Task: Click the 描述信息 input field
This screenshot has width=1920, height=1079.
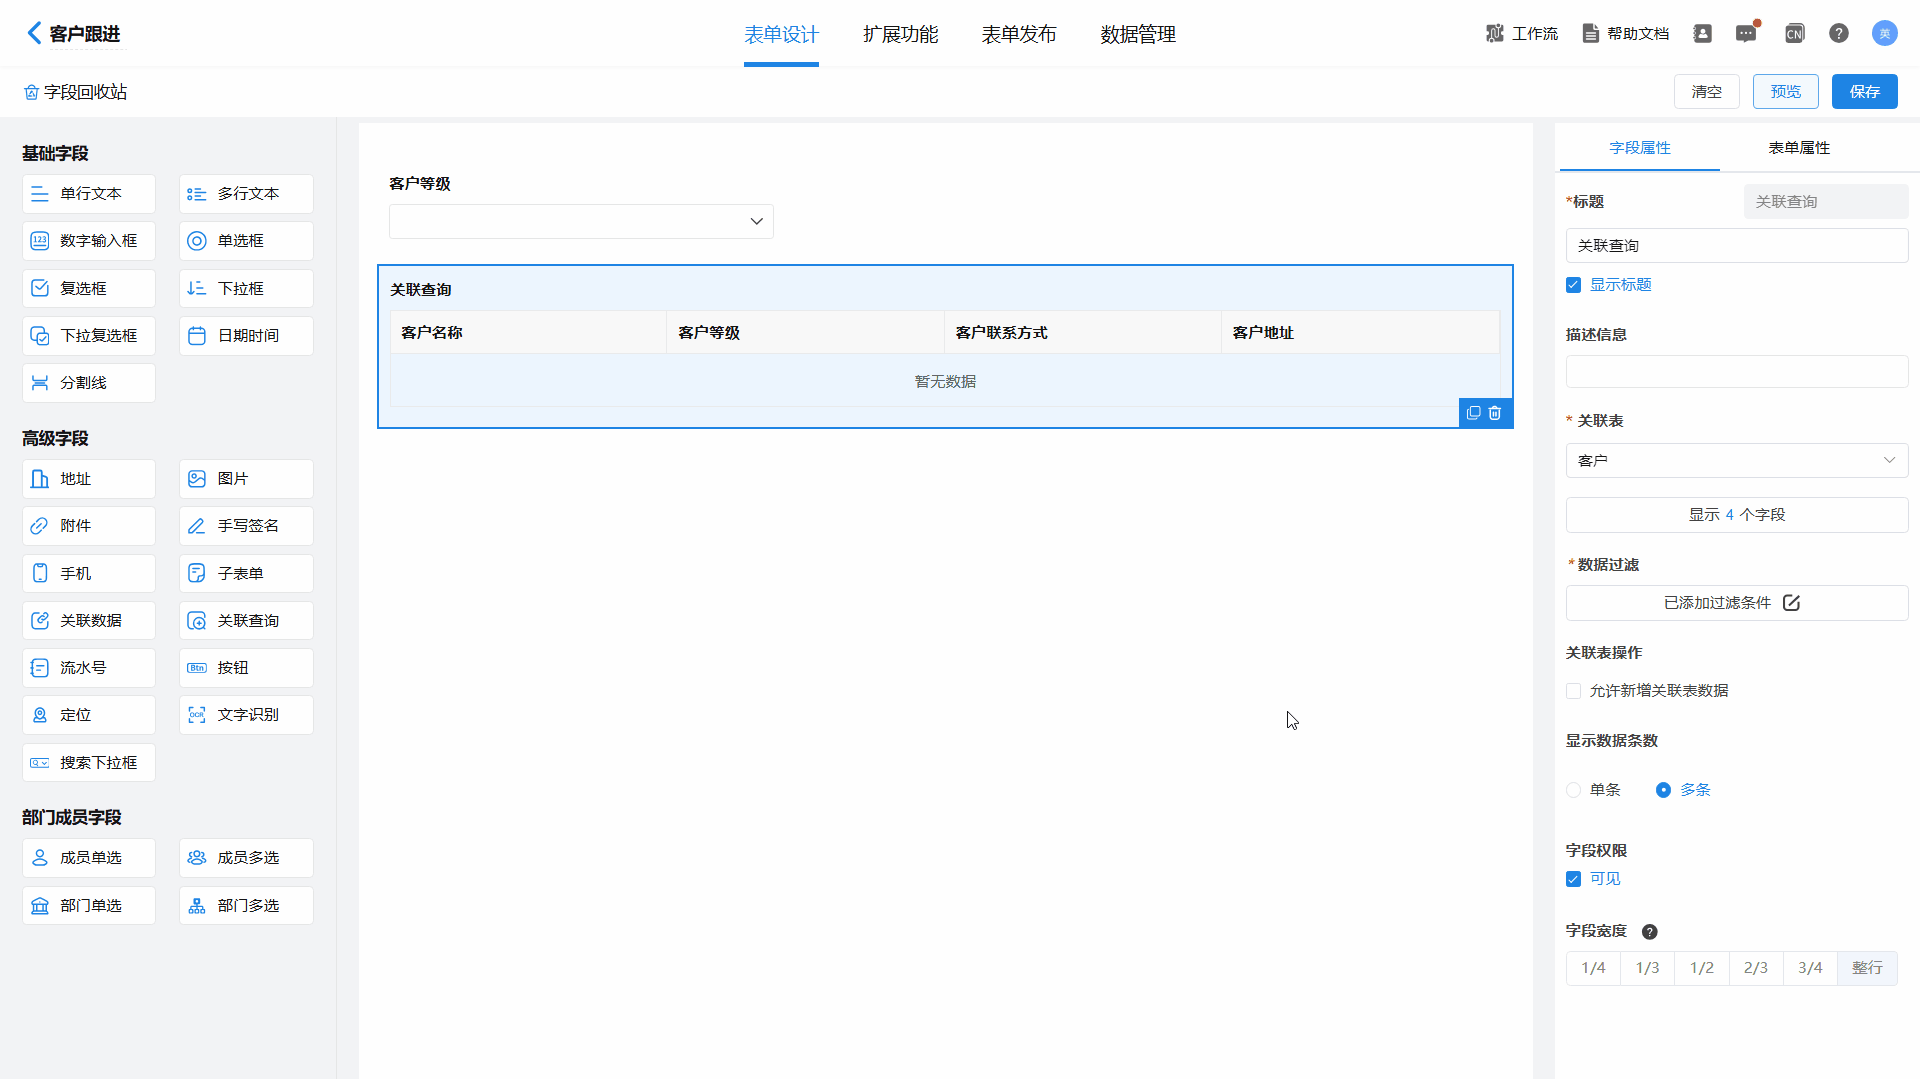Action: [x=1736, y=372]
